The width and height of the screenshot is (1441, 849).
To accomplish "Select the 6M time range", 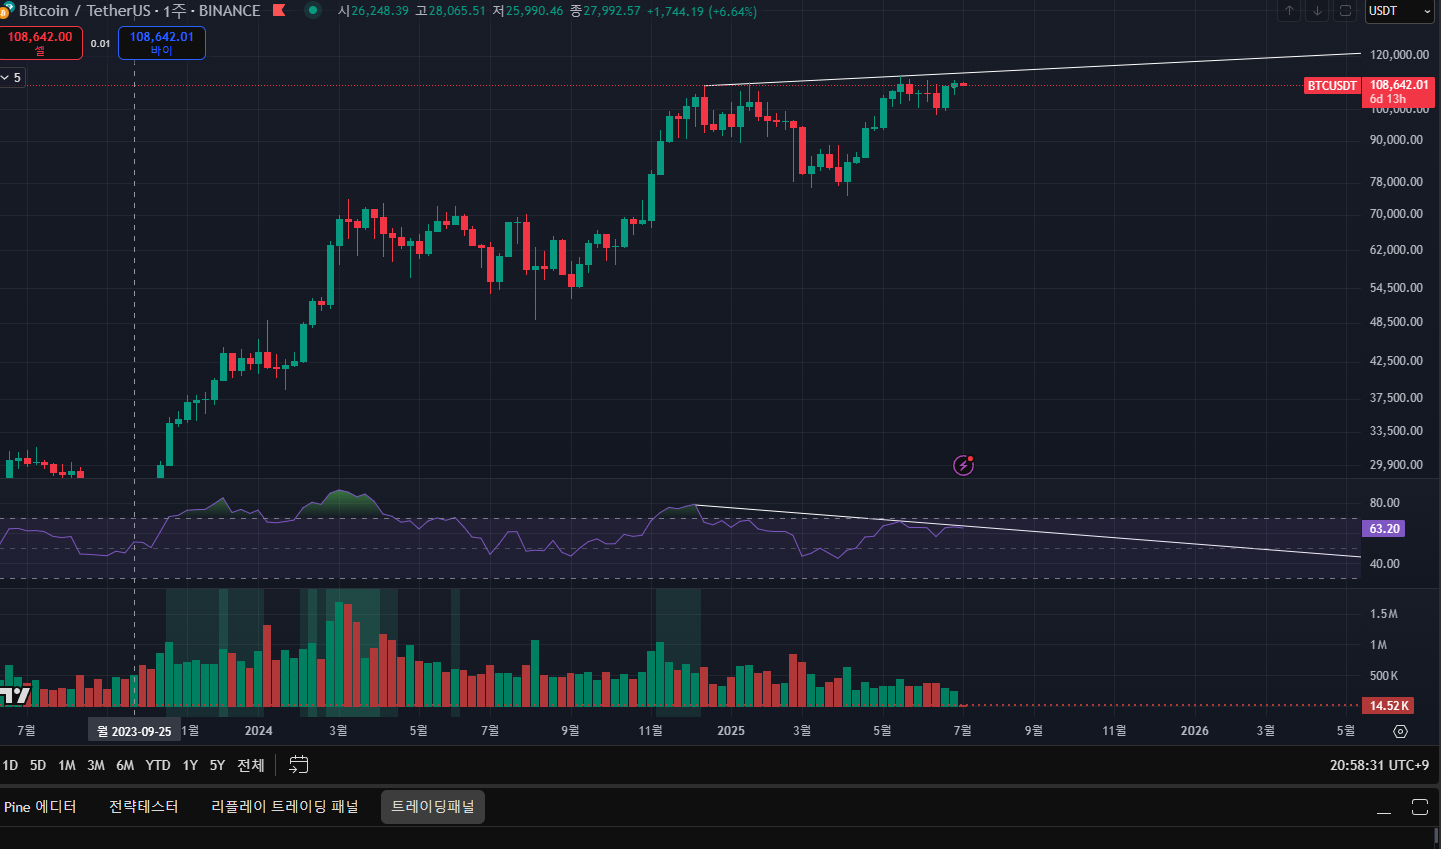I will (125, 765).
